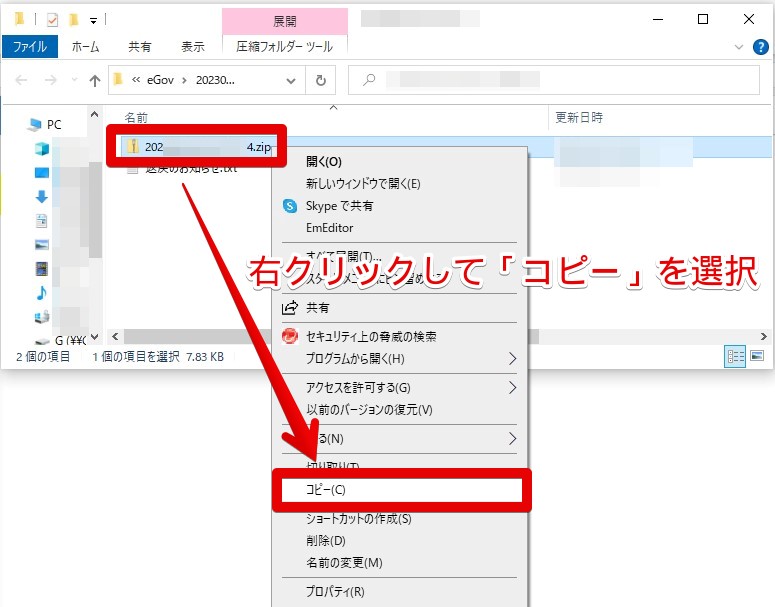Click the eGov breadcrumb in address bar
The width and height of the screenshot is (775, 607).
coord(160,80)
